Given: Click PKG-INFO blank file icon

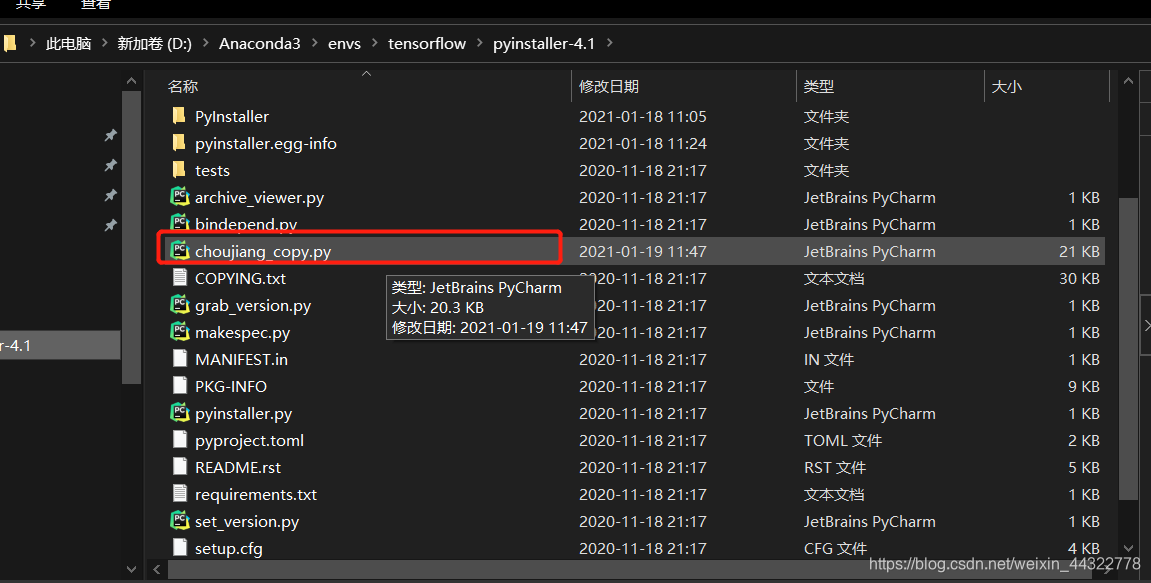Looking at the screenshot, I should pos(180,386).
